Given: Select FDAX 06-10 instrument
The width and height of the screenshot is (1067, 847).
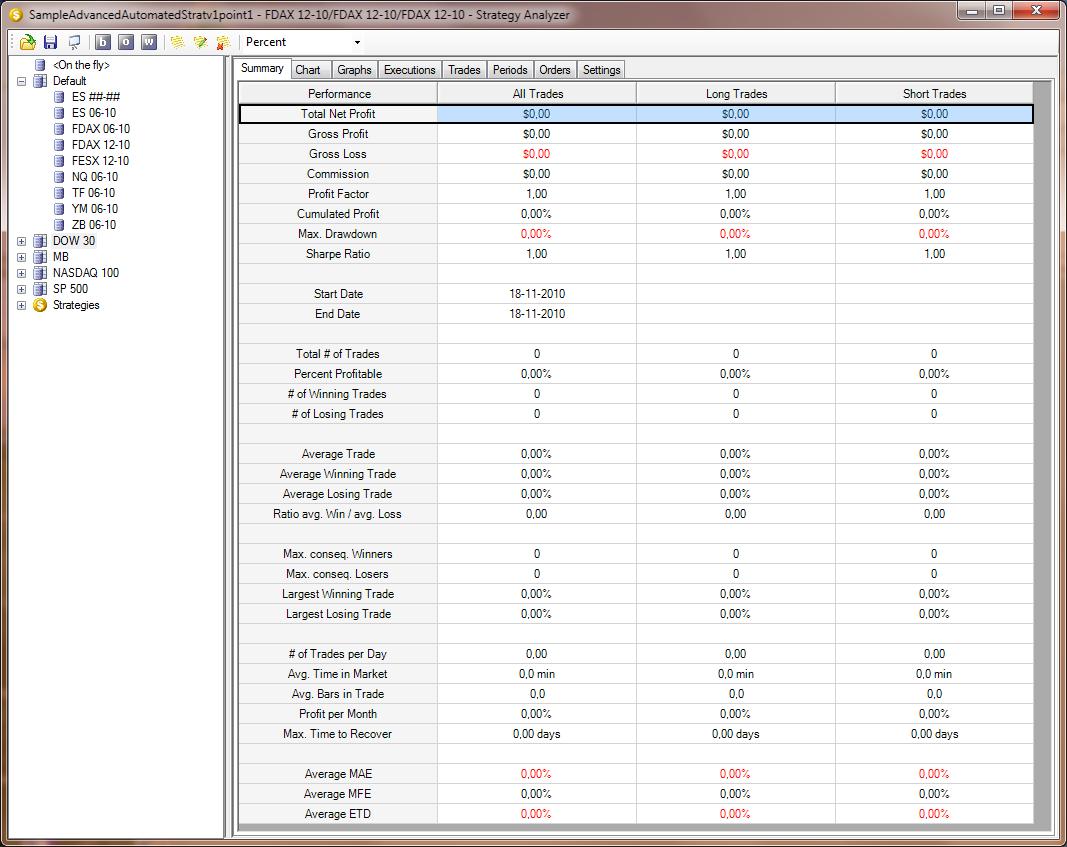Looking at the screenshot, I should [101, 129].
